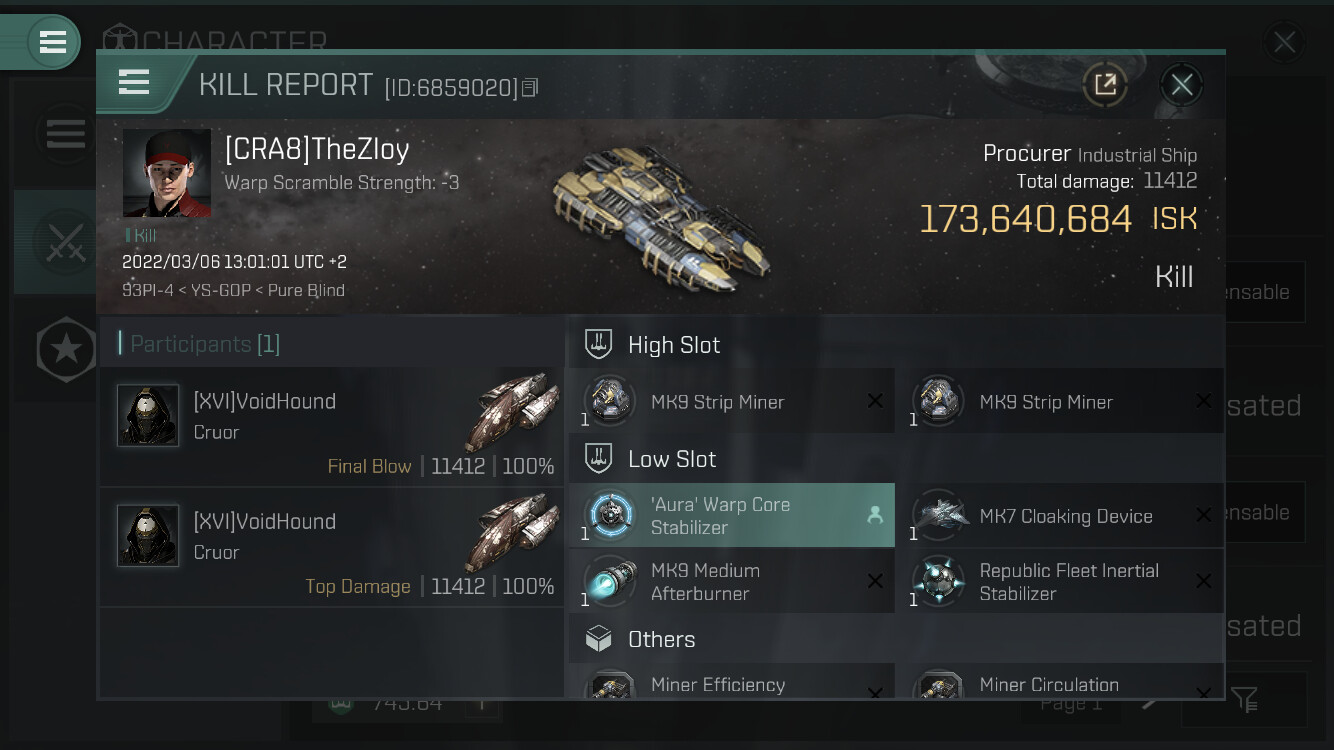Select the crossed swords combat sidebar icon
This screenshot has width=1334, height=750.
click(66, 241)
